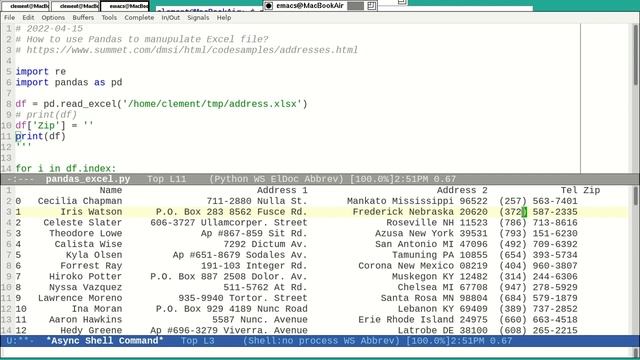Place cursor on 'import pandas as pd' line

[69, 82]
